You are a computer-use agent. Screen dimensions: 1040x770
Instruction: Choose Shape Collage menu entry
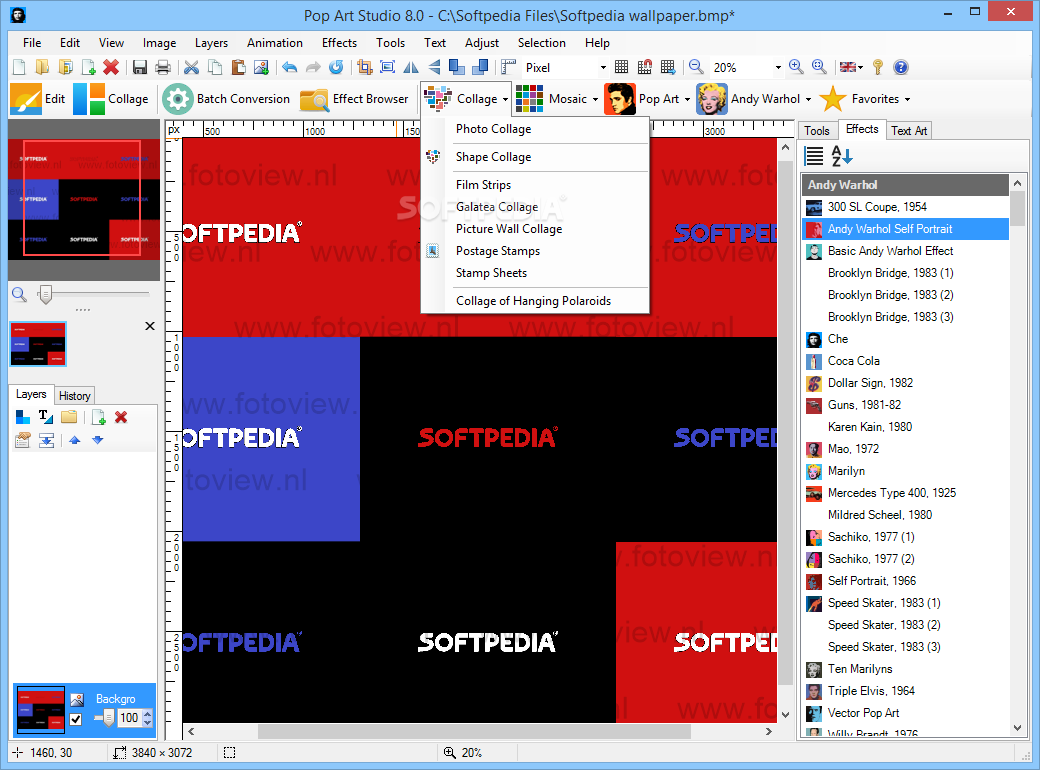pos(535,157)
